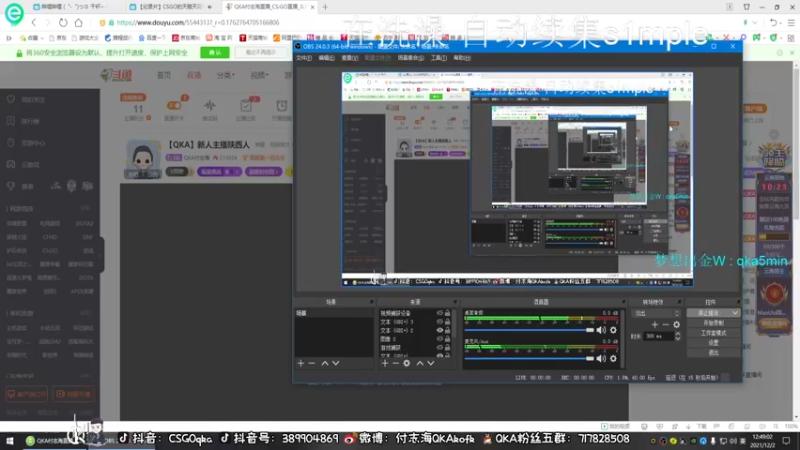Open desktop audio settings gear
Image resolution: width=800 pixels, height=450 pixels.
click(x=613, y=330)
